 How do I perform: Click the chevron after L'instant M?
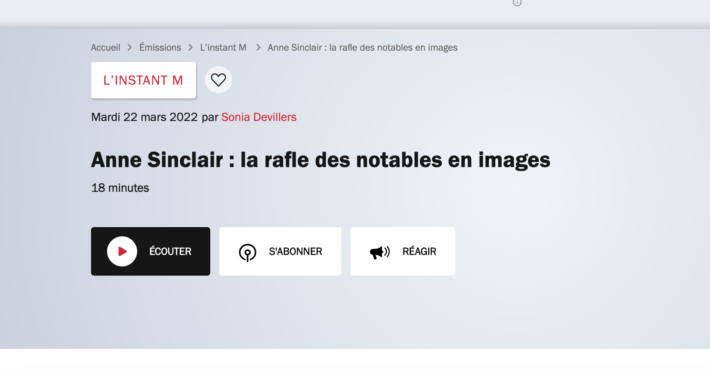pos(258,48)
